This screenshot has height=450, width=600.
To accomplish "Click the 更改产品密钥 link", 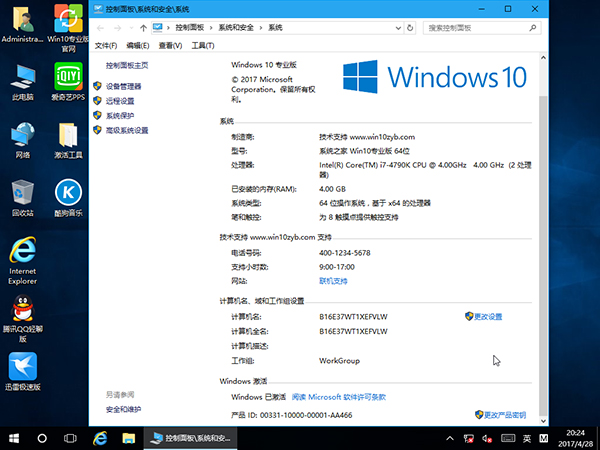I will (x=500, y=413).
